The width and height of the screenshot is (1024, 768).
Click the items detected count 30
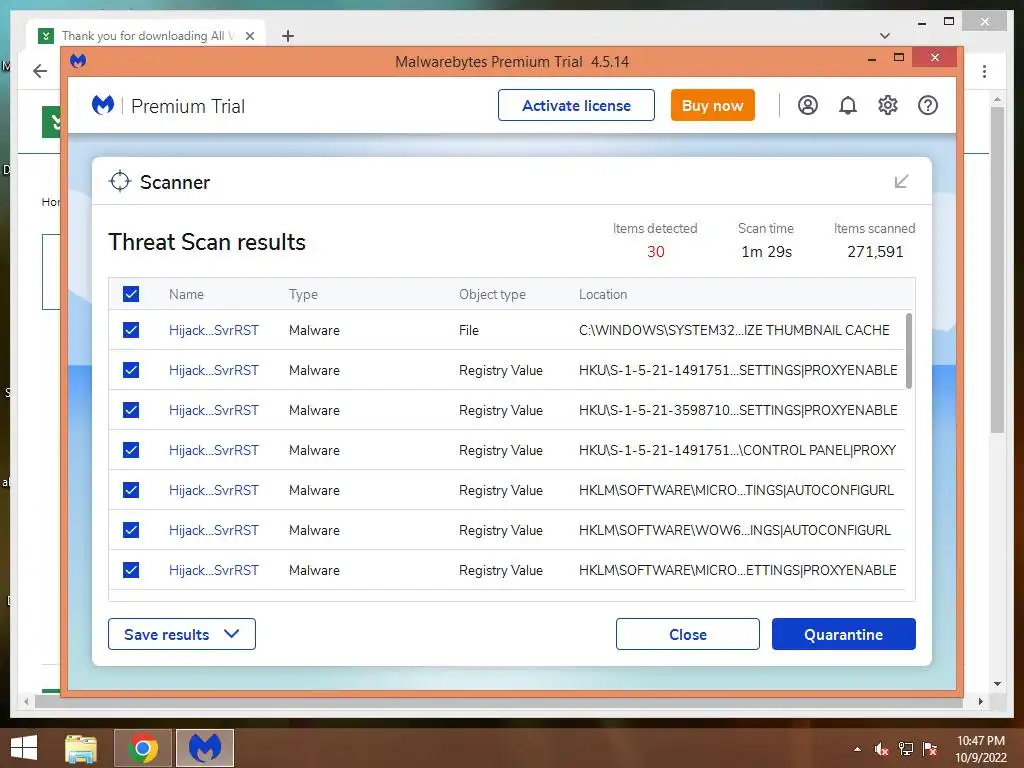pos(656,251)
